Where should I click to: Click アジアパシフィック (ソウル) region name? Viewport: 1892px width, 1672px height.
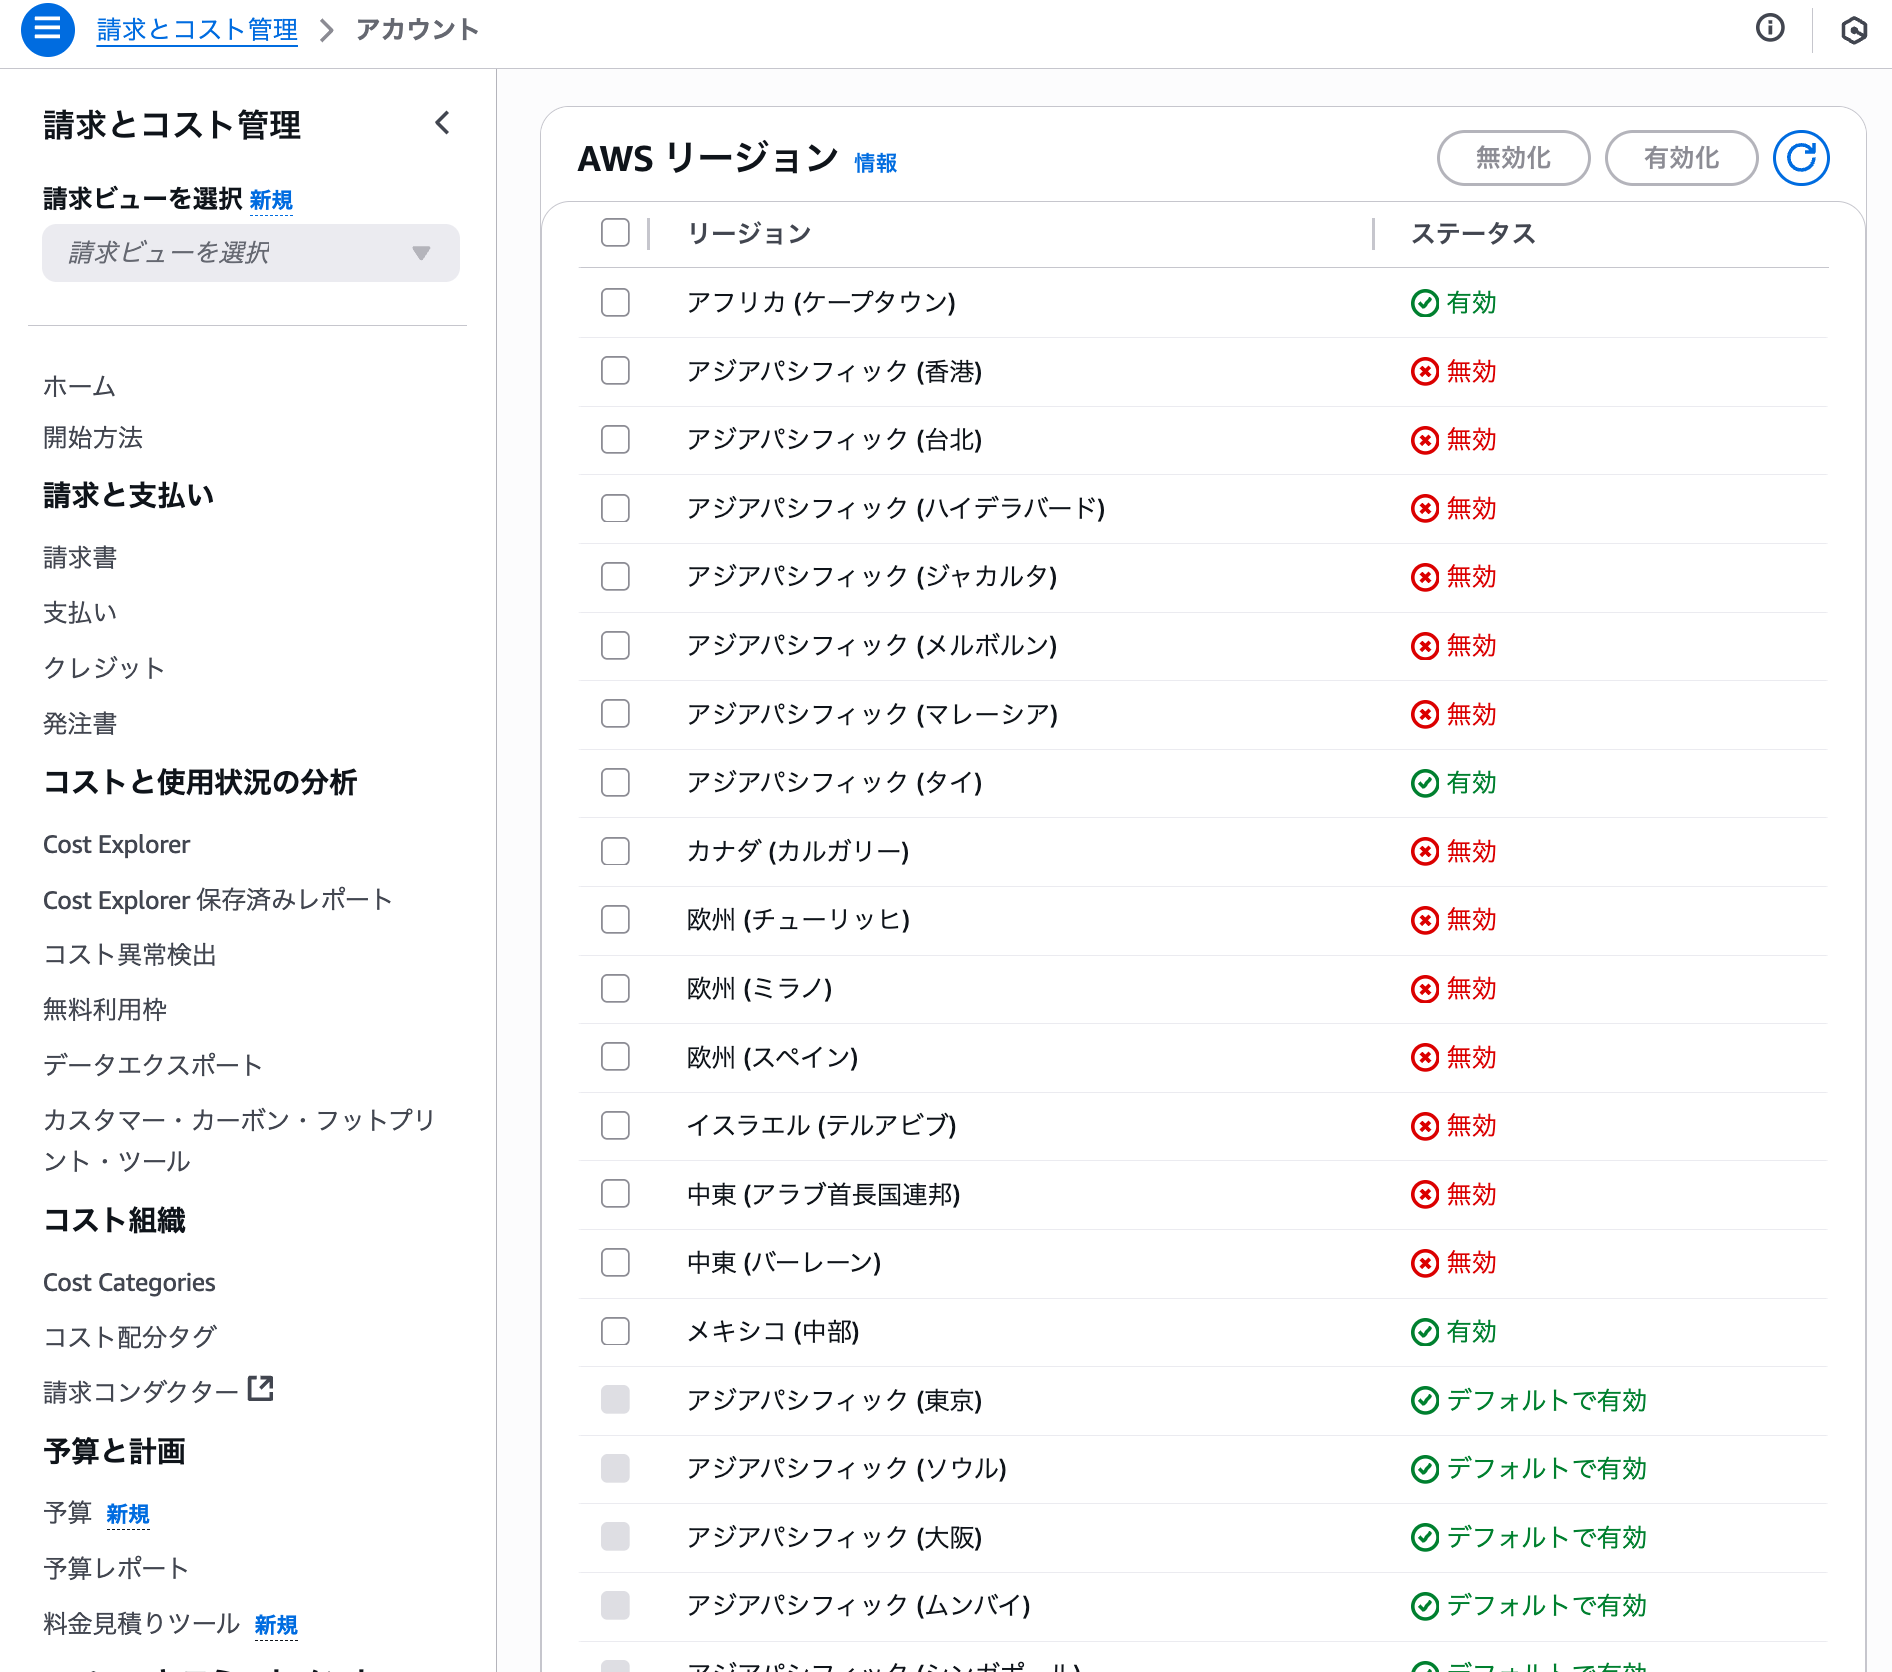pos(847,1468)
